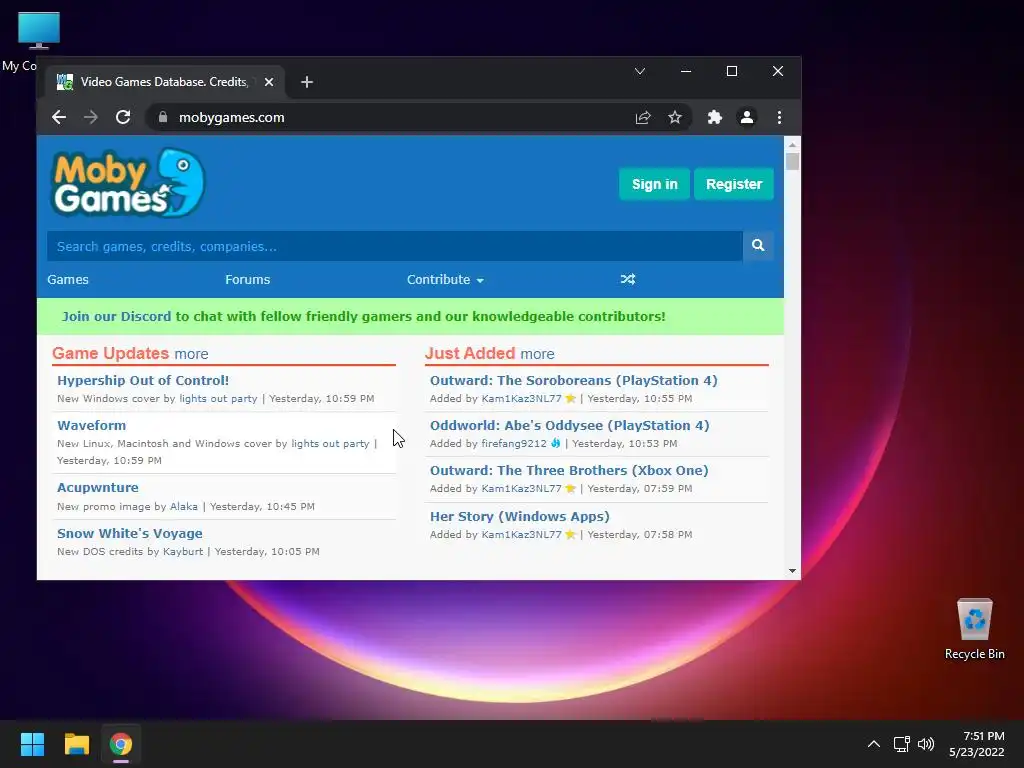
Task: Click the browser forward arrow
Action: [91, 118]
